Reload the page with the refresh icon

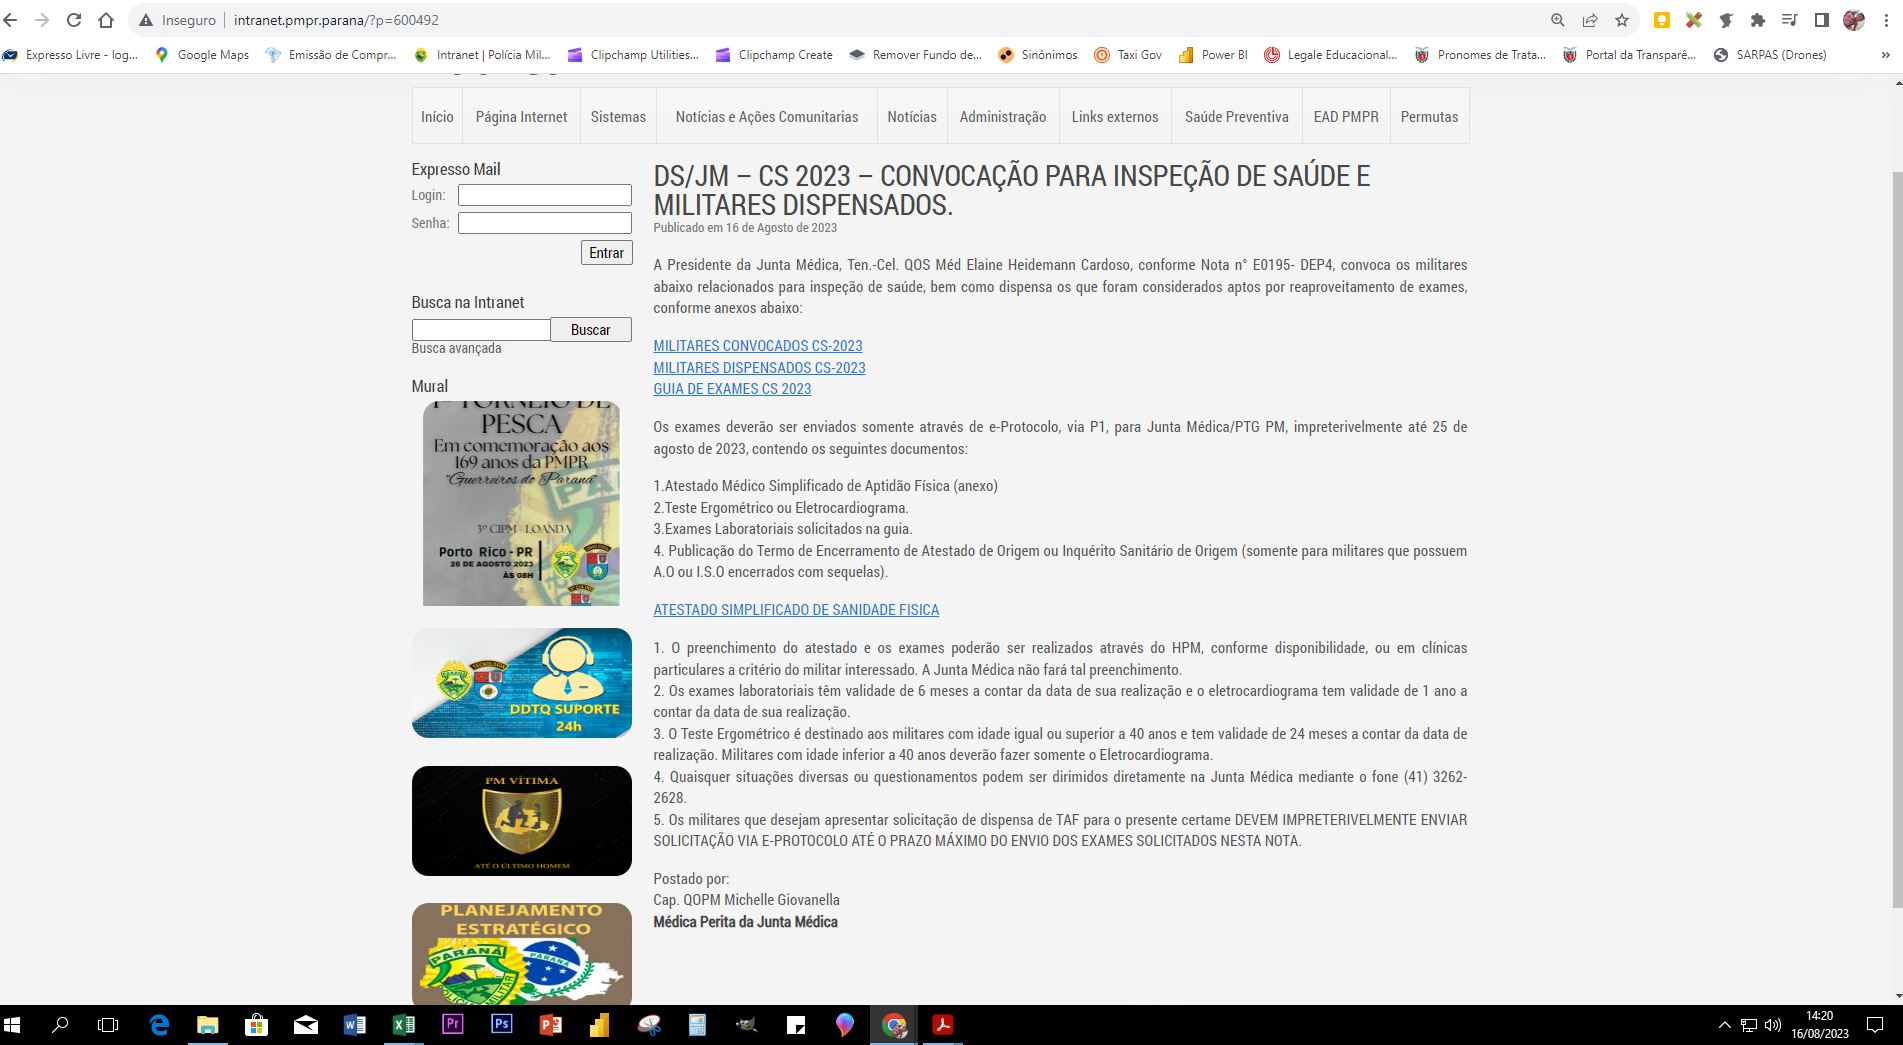click(x=74, y=20)
